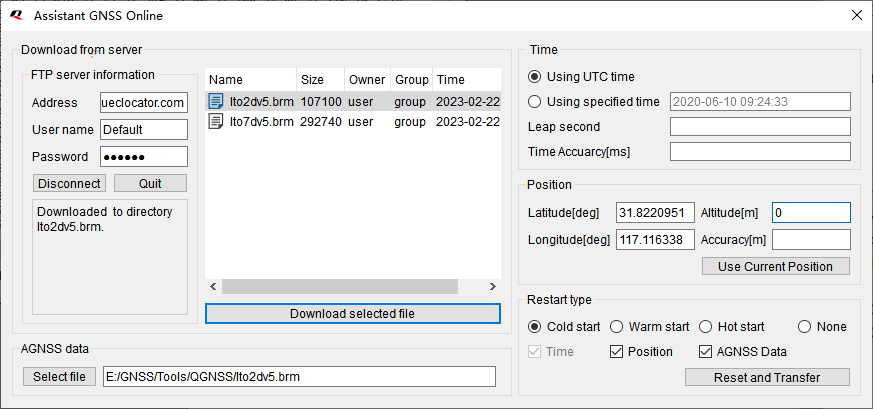Sort file list by Owner column
Viewport: 873px width, 409px height.
(x=367, y=80)
